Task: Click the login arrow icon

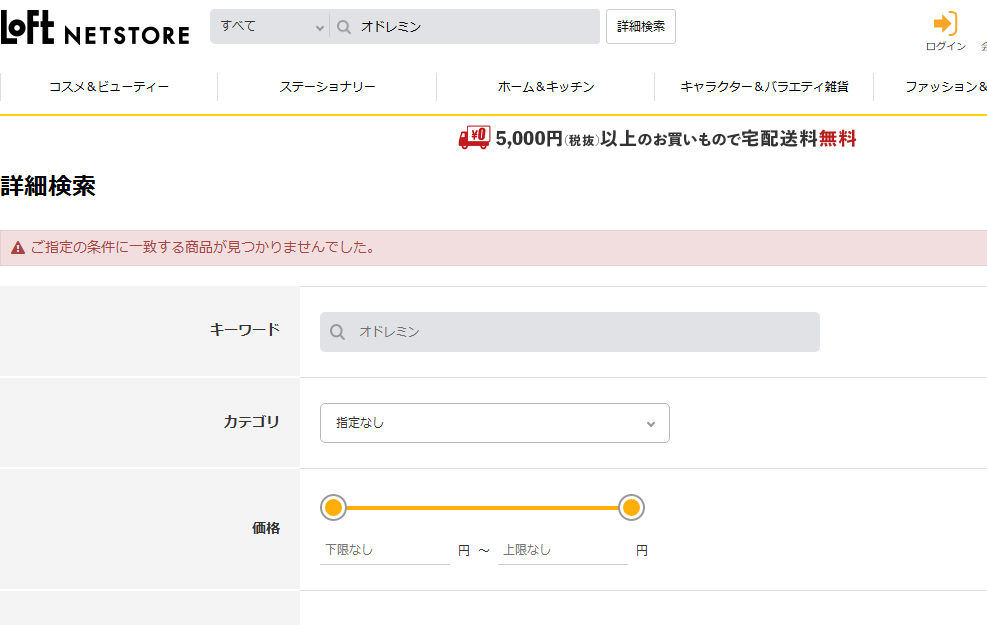Action: pos(945,24)
